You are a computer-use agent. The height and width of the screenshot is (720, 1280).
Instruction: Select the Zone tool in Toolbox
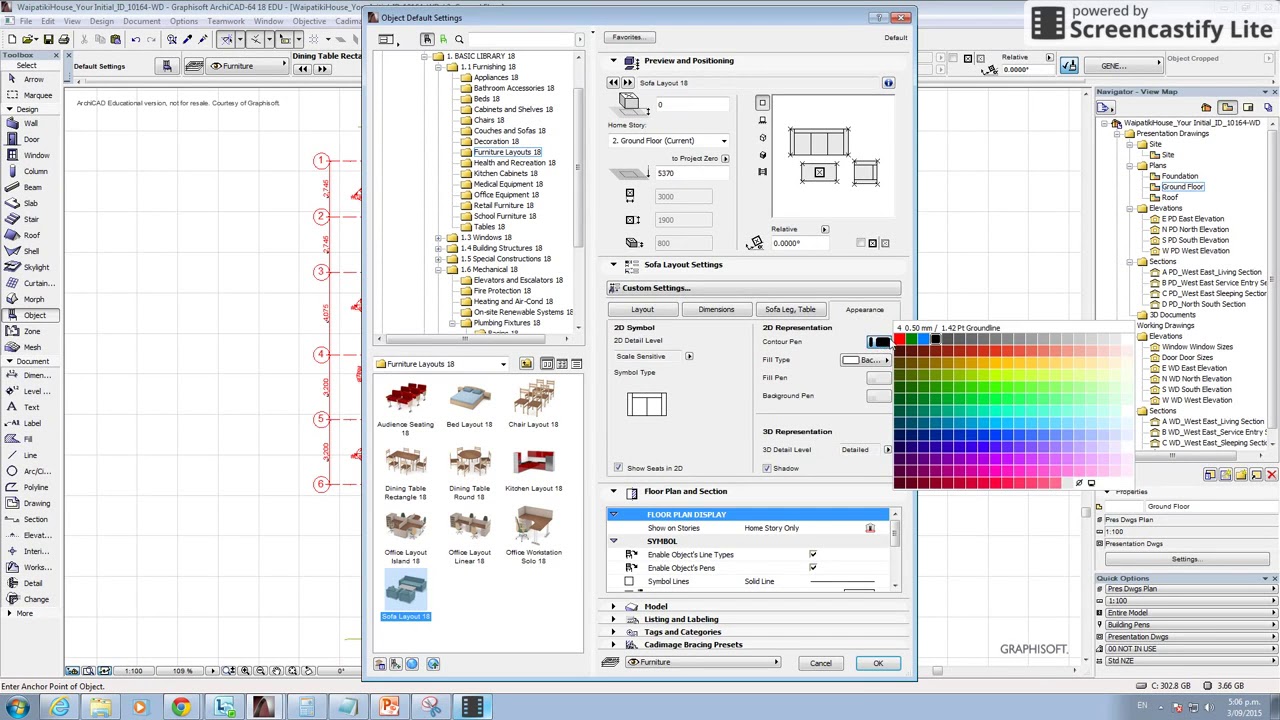[30, 331]
